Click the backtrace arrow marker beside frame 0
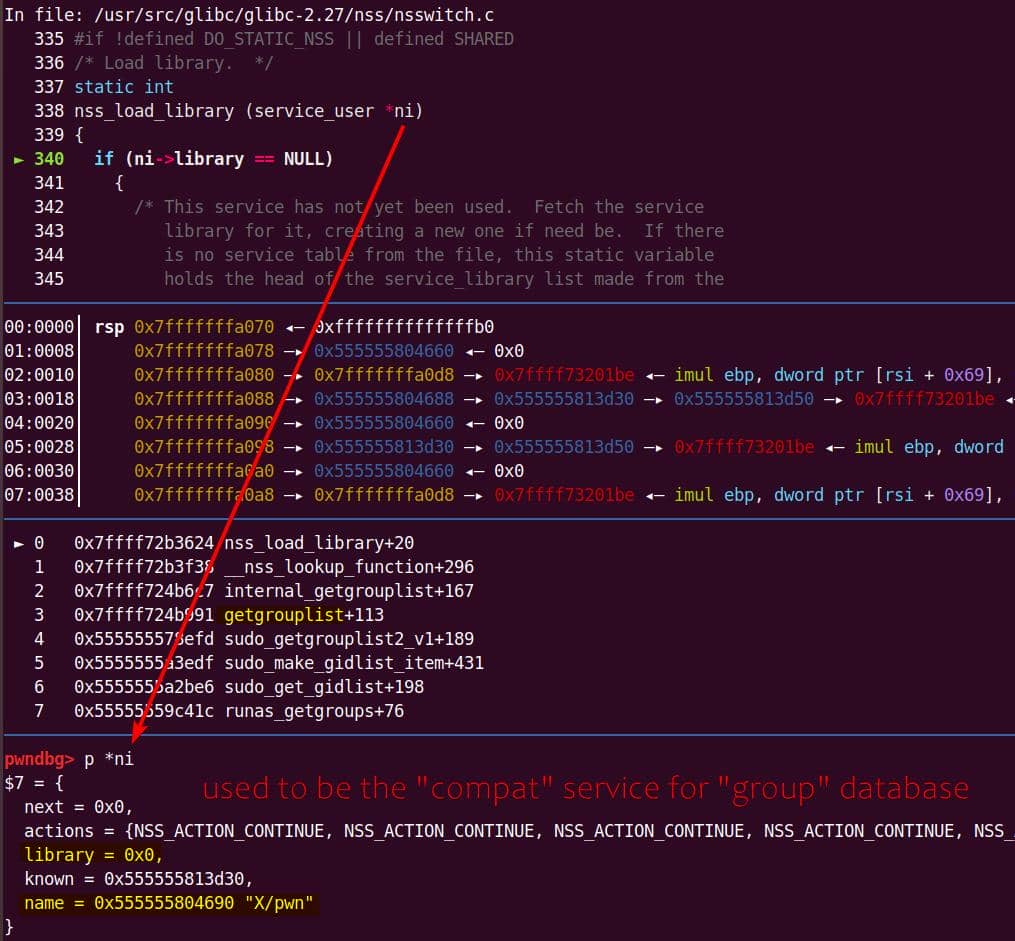This screenshot has height=941, width=1015. click(x=19, y=544)
